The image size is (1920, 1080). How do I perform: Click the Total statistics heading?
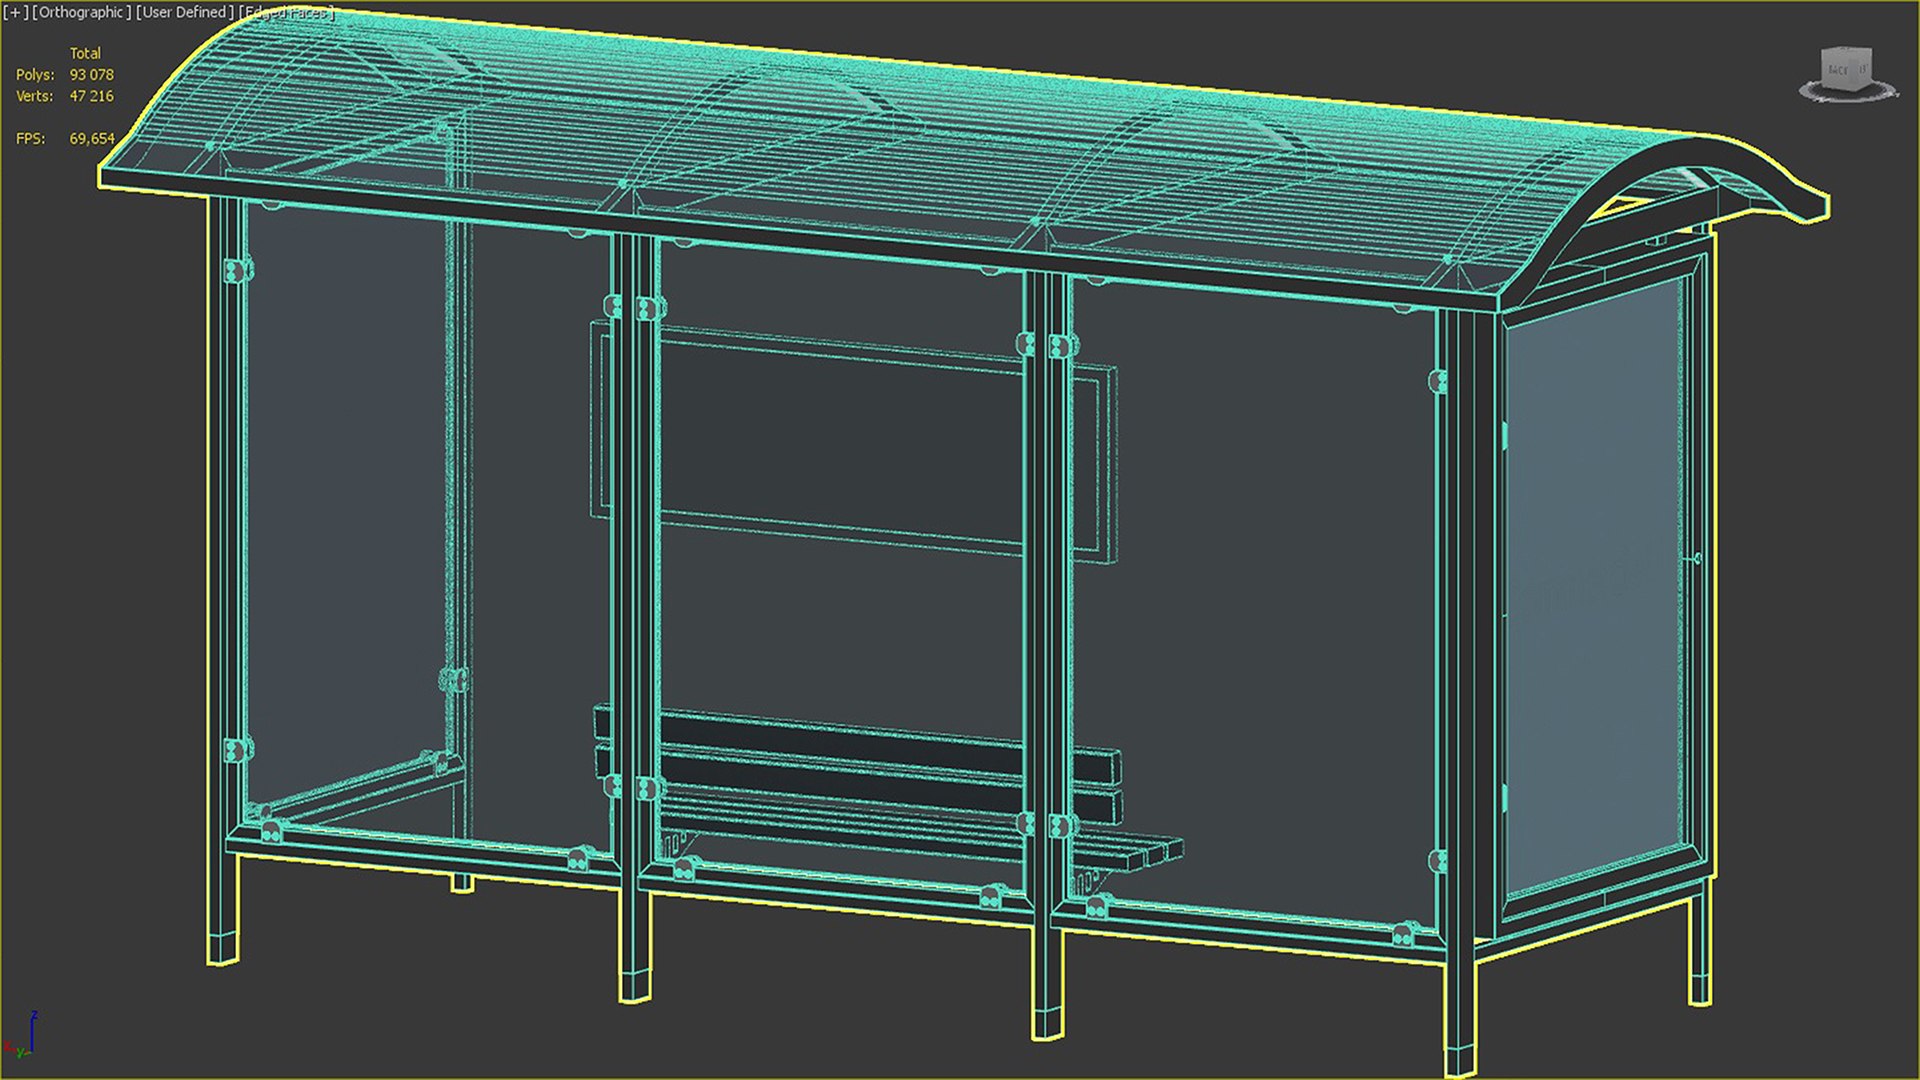[85, 54]
